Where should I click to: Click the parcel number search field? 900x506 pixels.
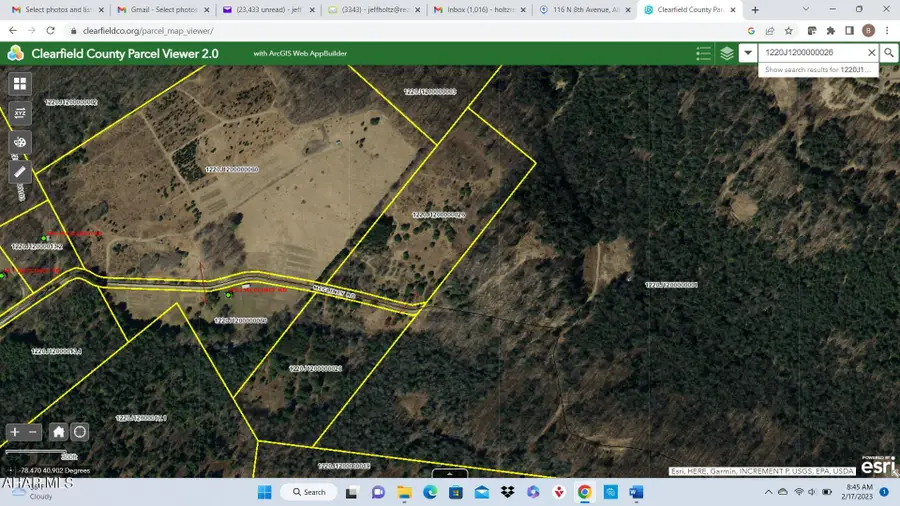(x=810, y=53)
